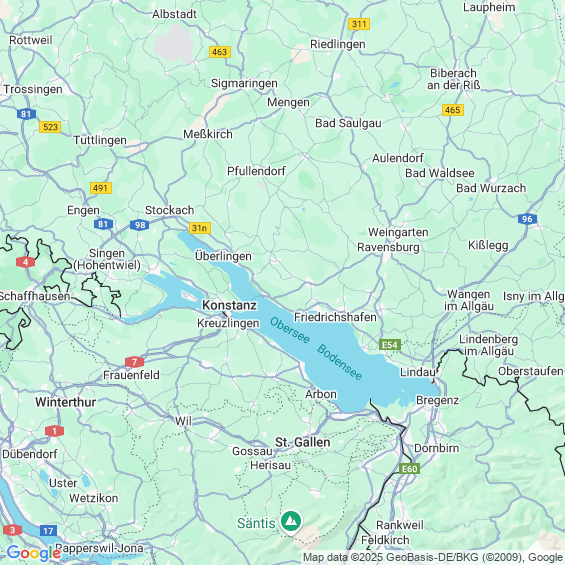Click the yellow 463 road shield
565x565 pixels.
219,52
